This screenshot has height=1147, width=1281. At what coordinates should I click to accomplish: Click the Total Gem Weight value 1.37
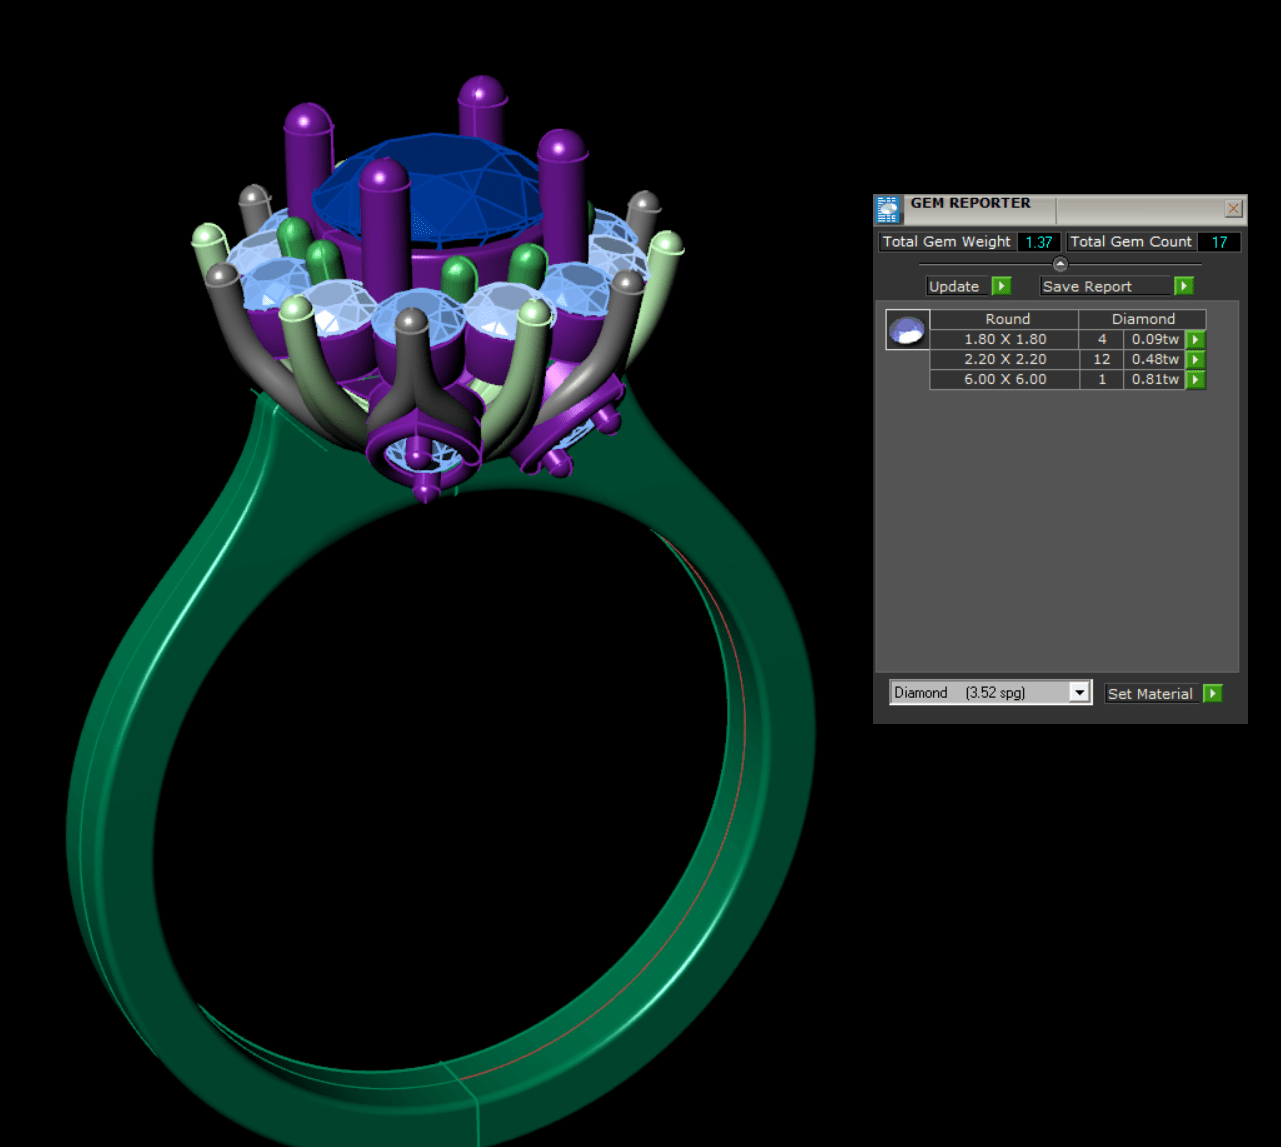point(1038,242)
